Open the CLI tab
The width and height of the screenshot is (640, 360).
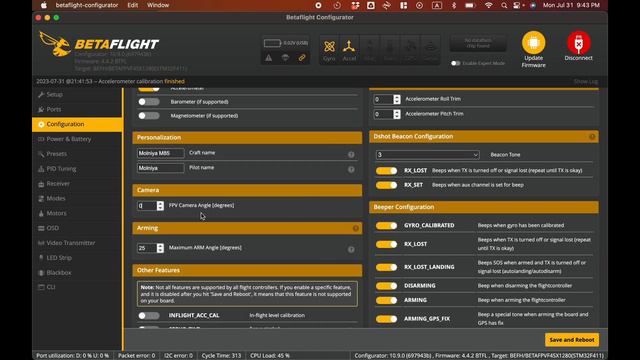click(x=77, y=287)
